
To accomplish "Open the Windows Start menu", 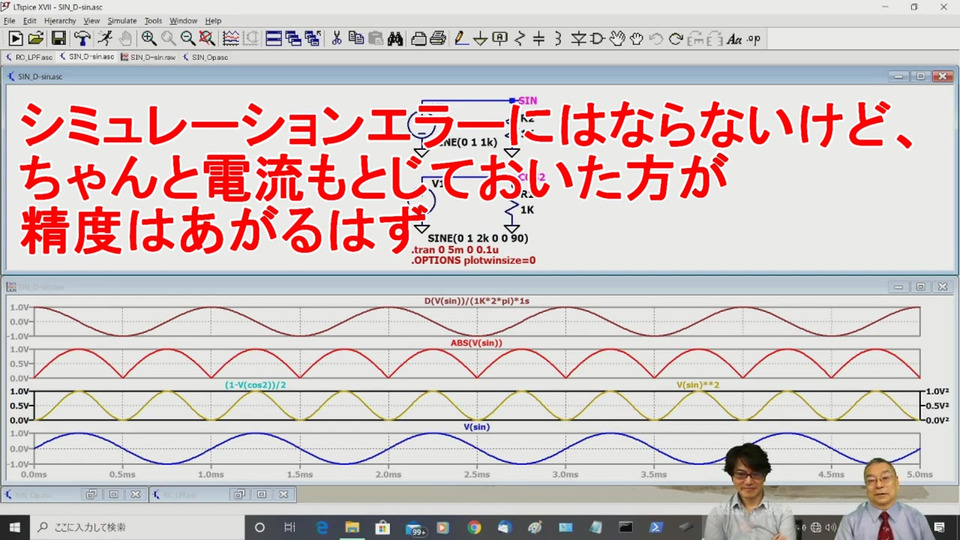I will coord(15,527).
